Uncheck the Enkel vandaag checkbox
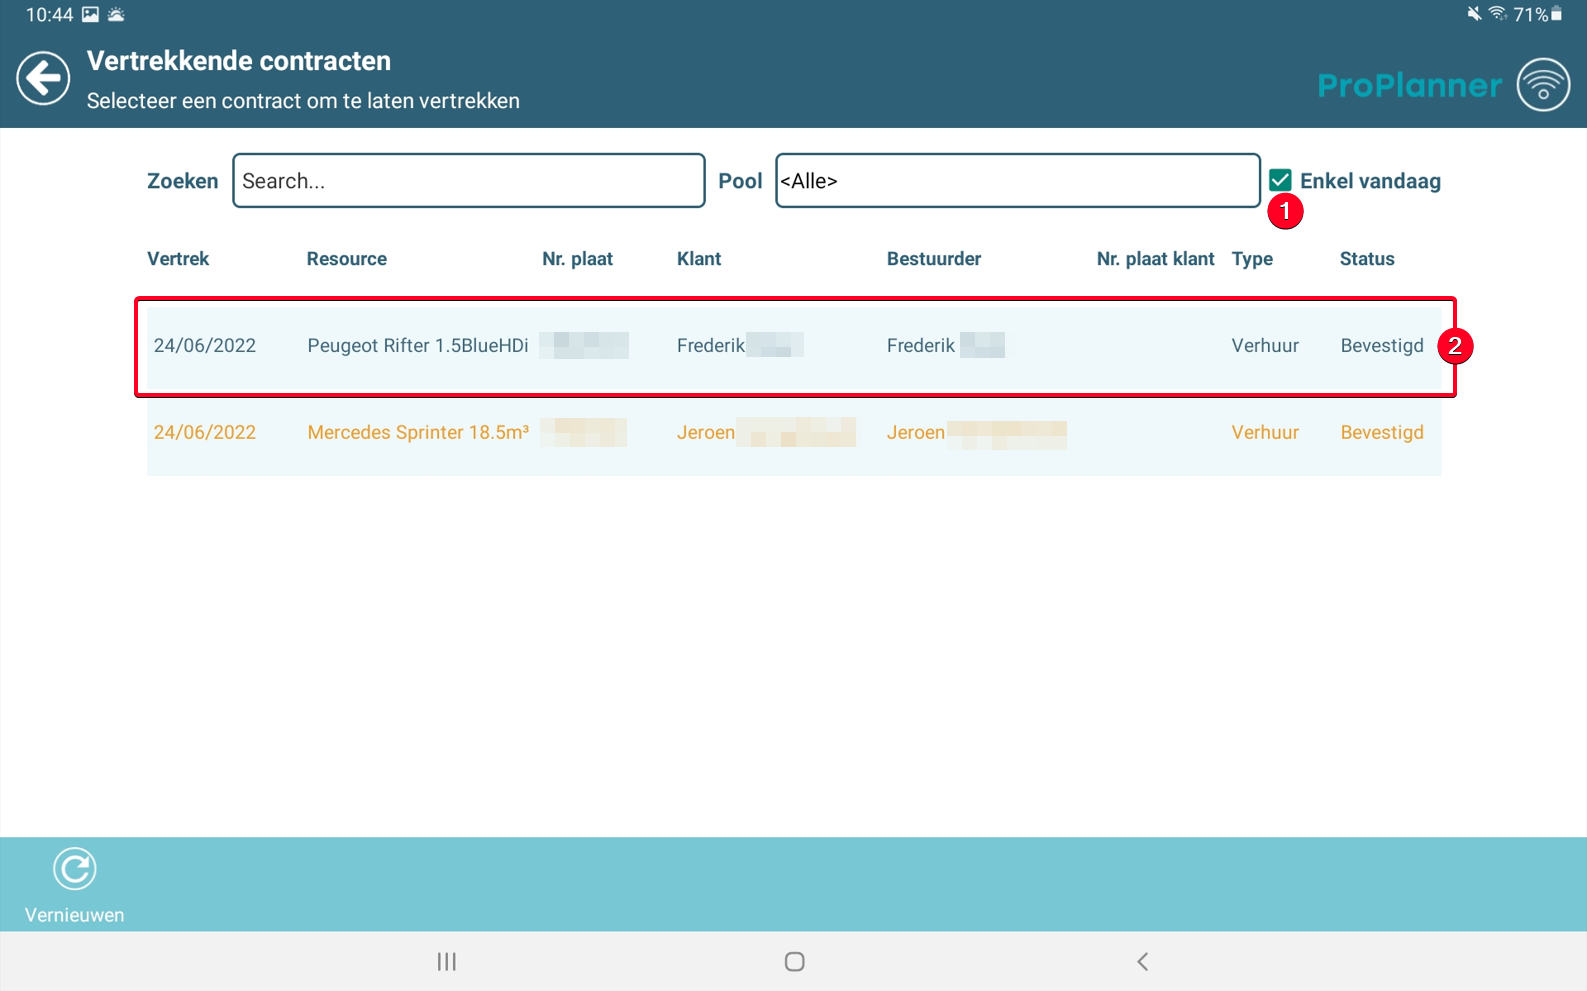Viewport: 1587px width, 991px height. [x=1280, y=180]
